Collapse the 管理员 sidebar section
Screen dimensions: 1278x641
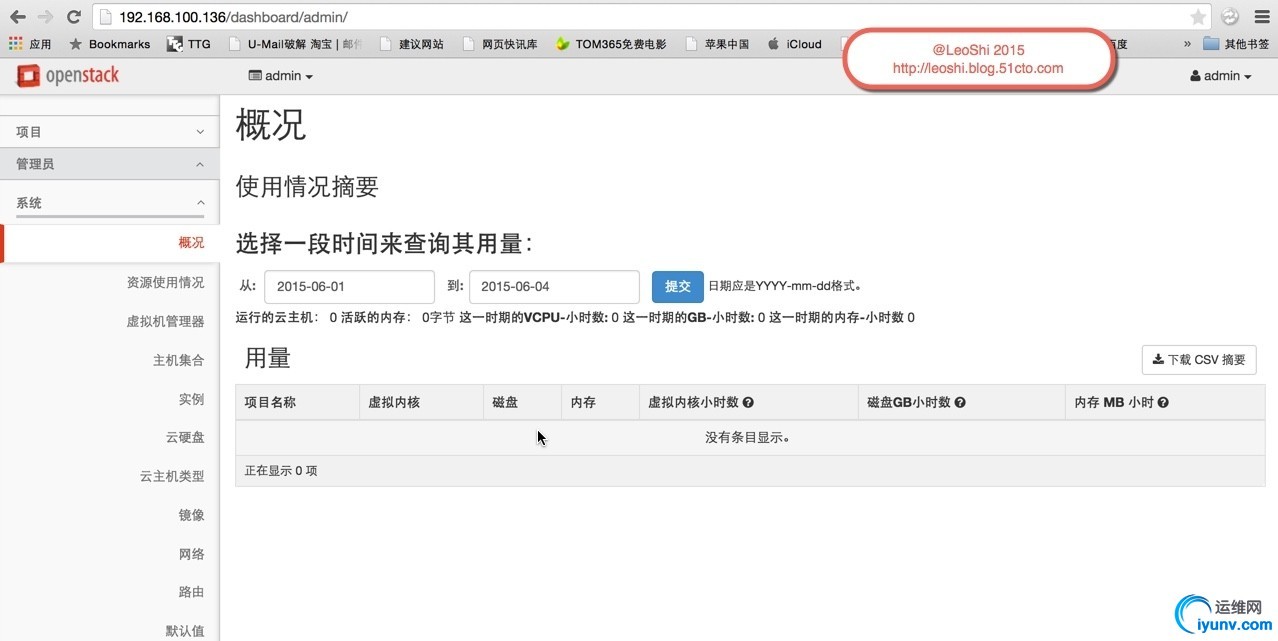(110, 164)
